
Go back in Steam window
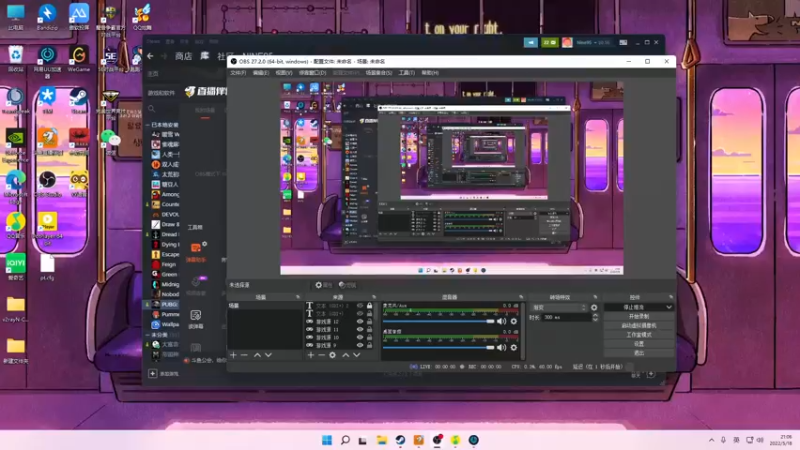[x=150, y=56]
